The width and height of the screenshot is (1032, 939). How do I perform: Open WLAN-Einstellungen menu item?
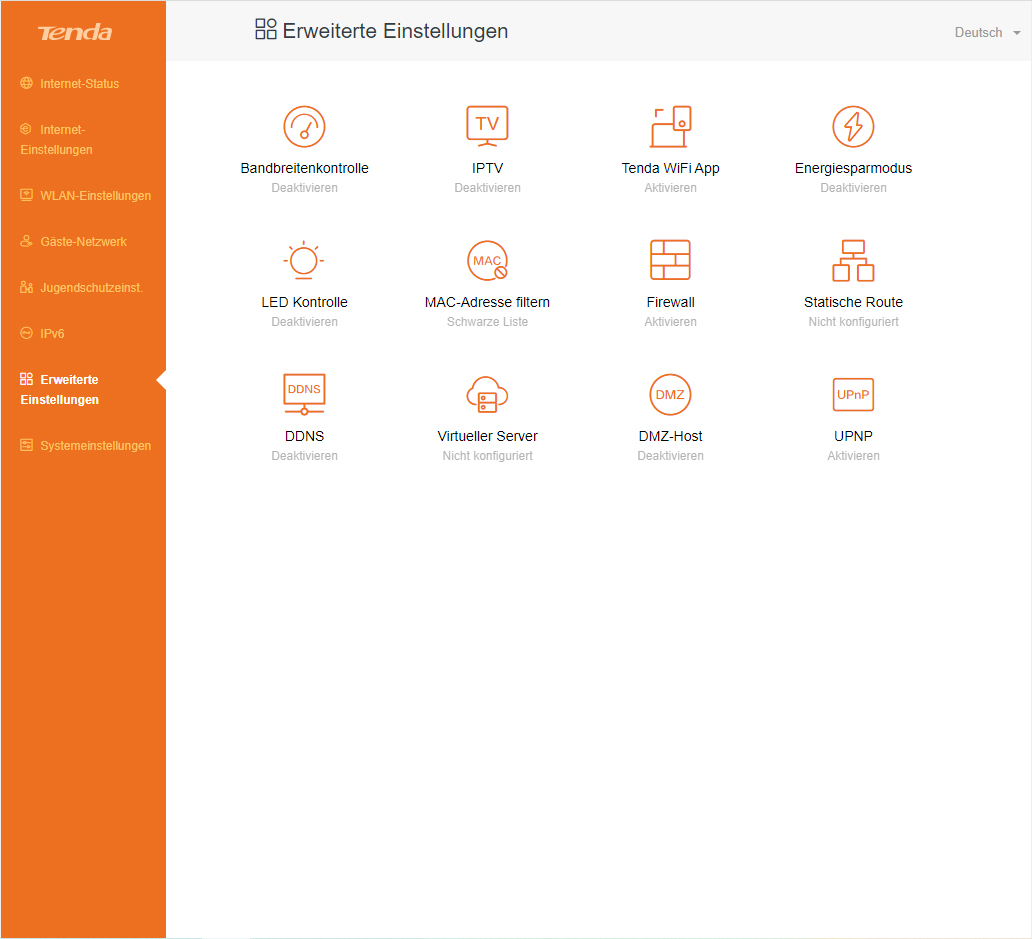95,196
